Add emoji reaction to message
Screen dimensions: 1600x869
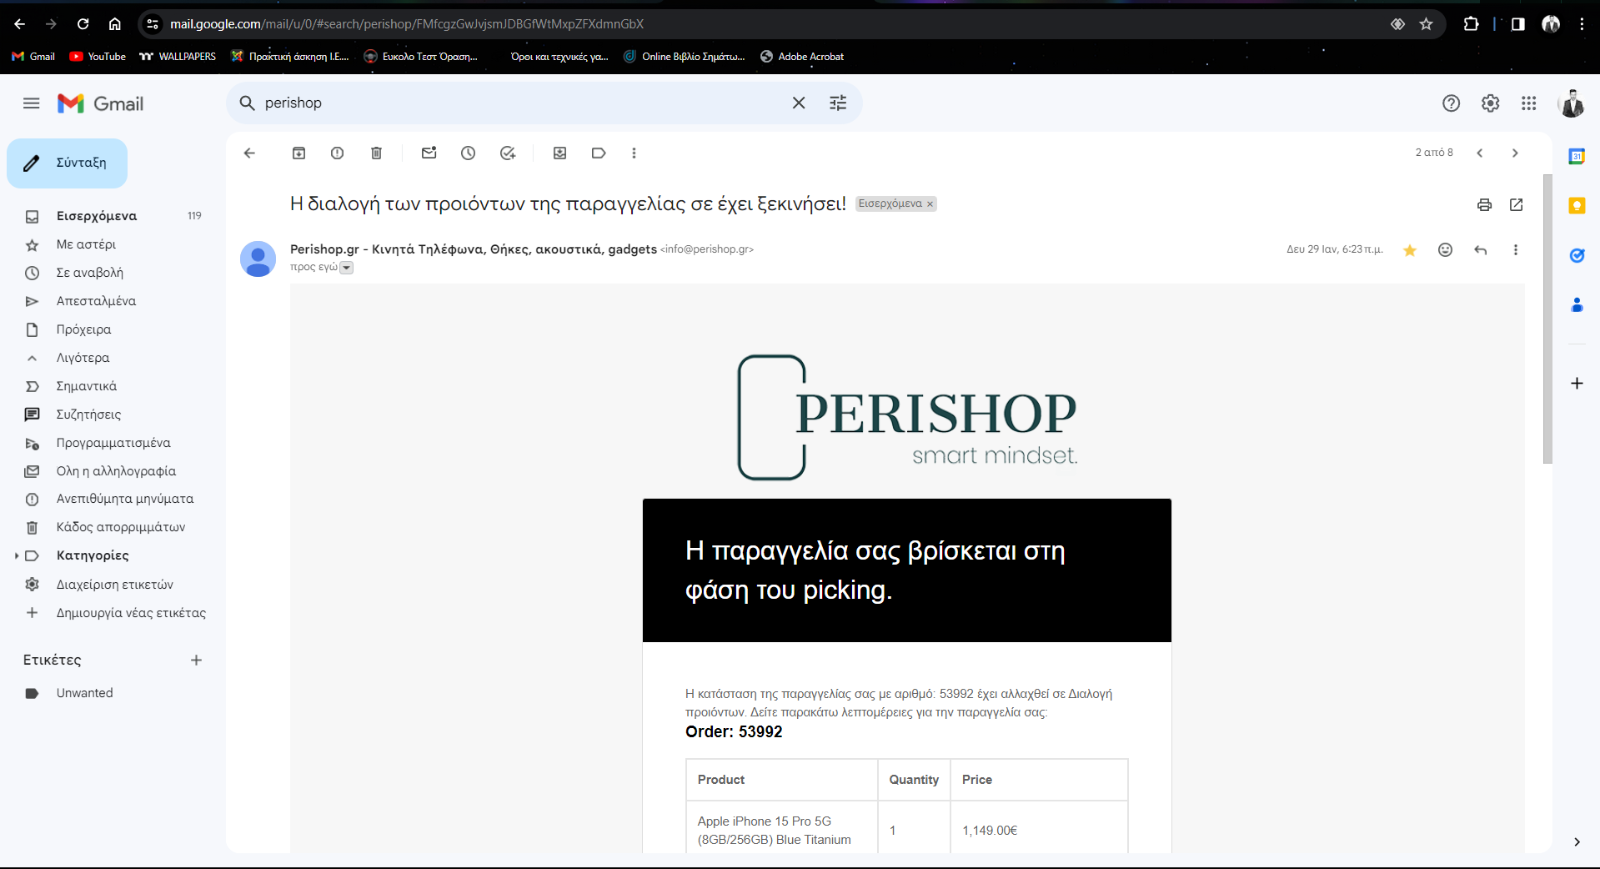[1445, 250]
